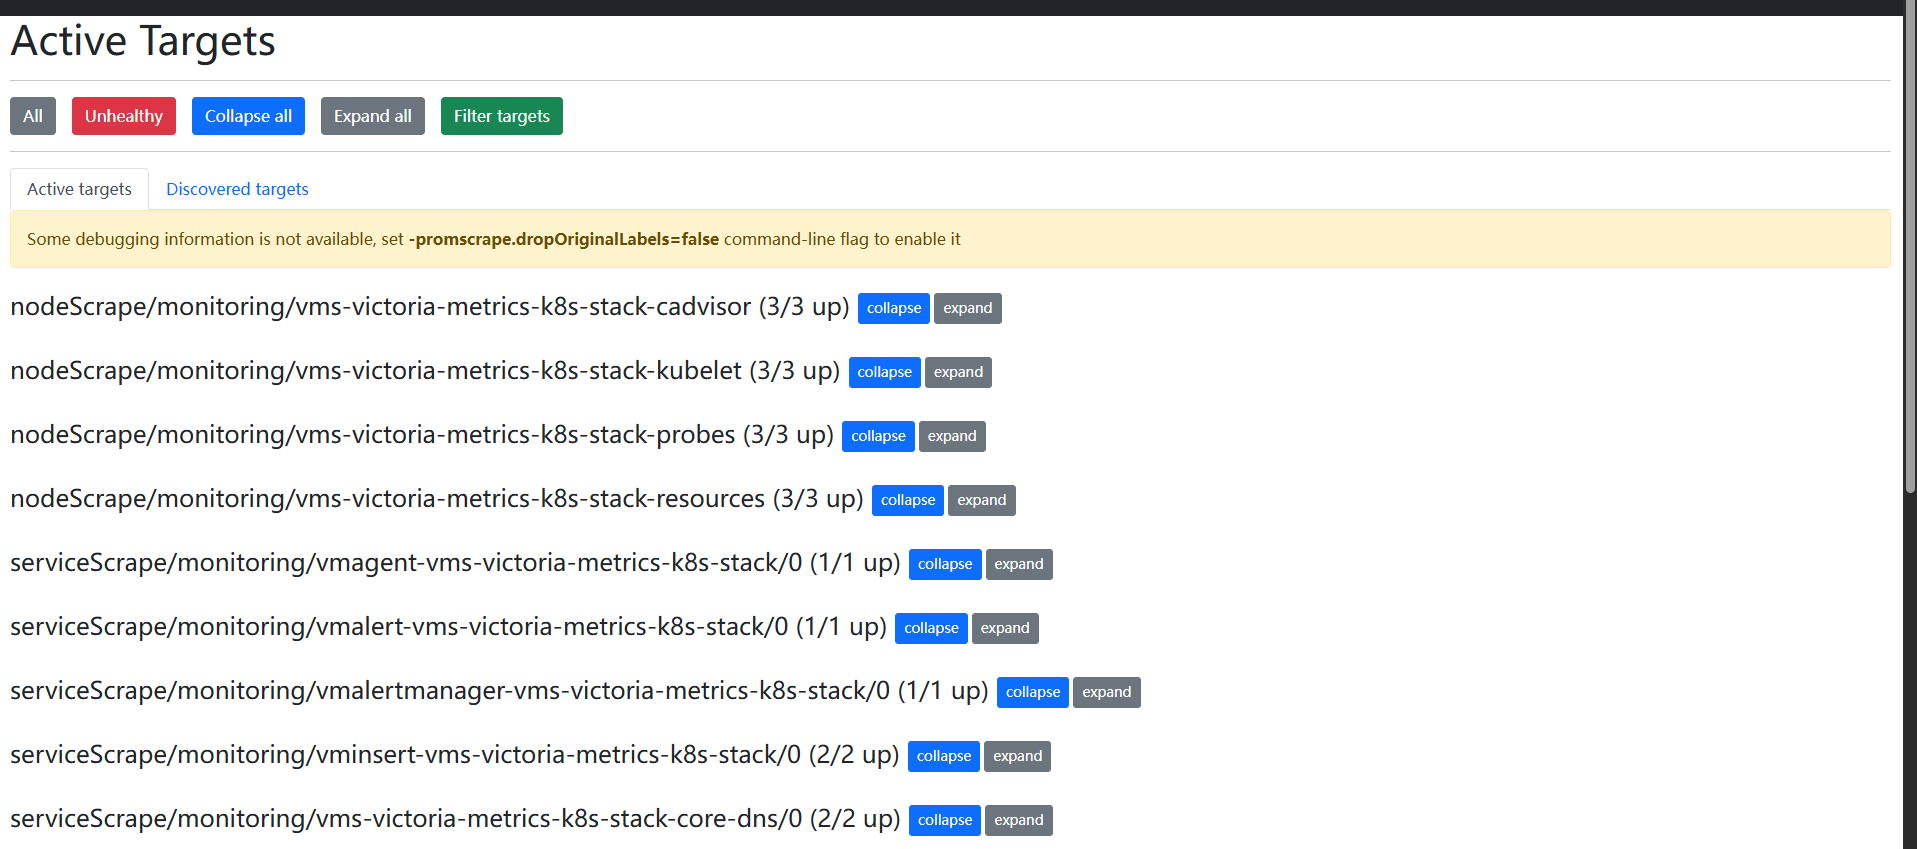Filter to Unhealthy targets only
Screen dimensions: 1917x849
pos(124,116)
